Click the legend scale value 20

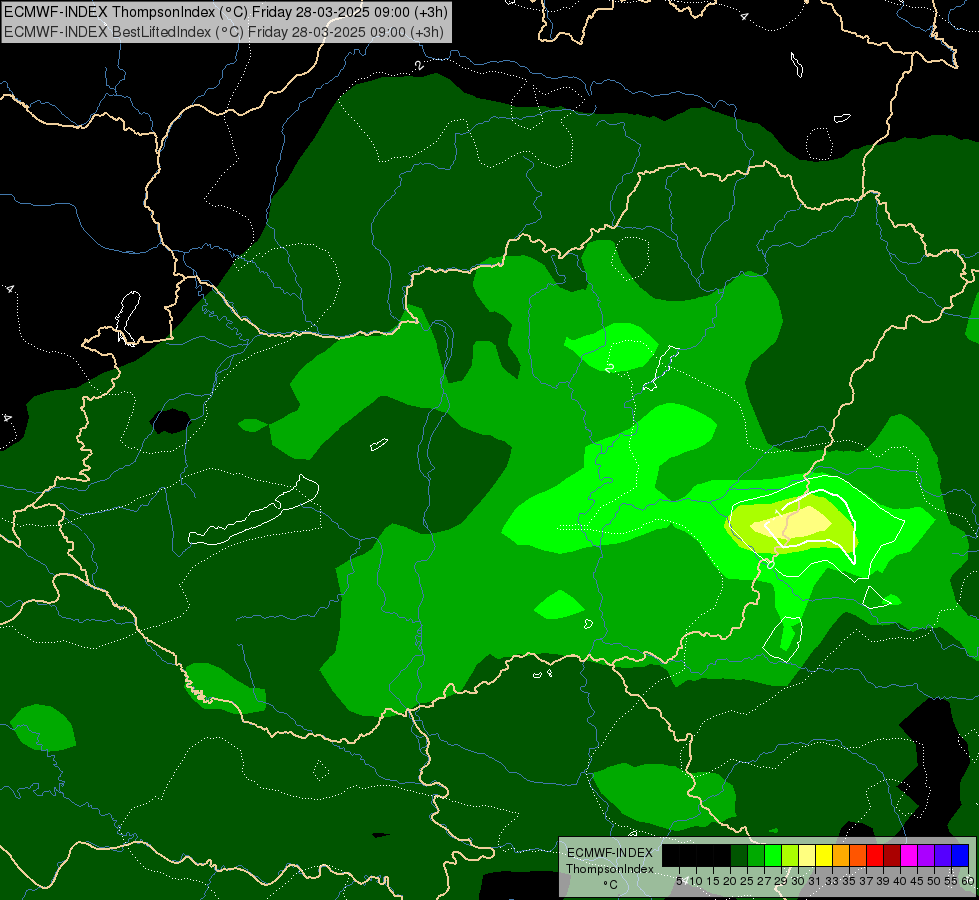point(730,881)
